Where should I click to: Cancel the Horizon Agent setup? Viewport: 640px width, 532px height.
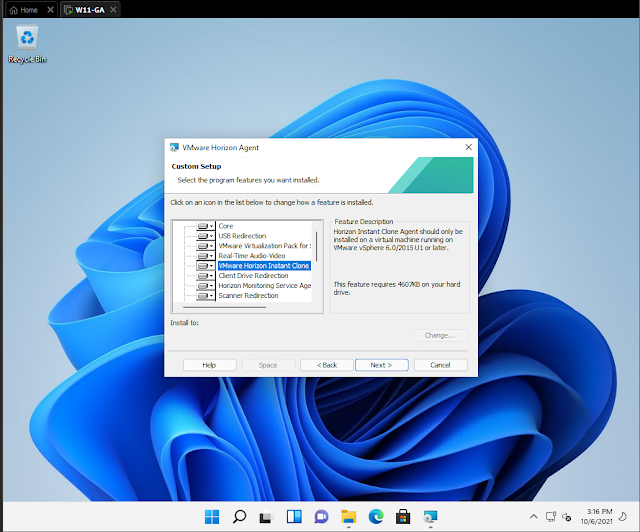[440, 365]
